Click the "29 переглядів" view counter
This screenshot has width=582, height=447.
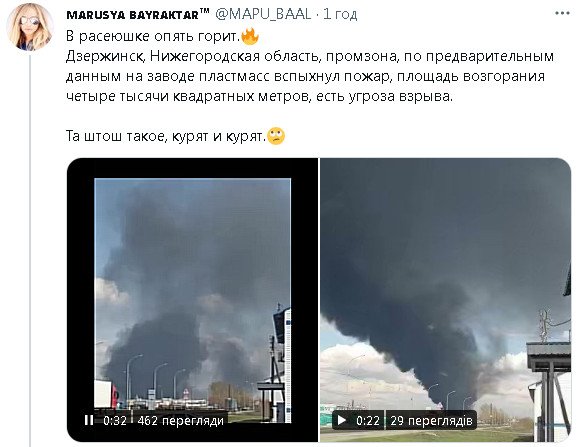[x=431, y=421]
